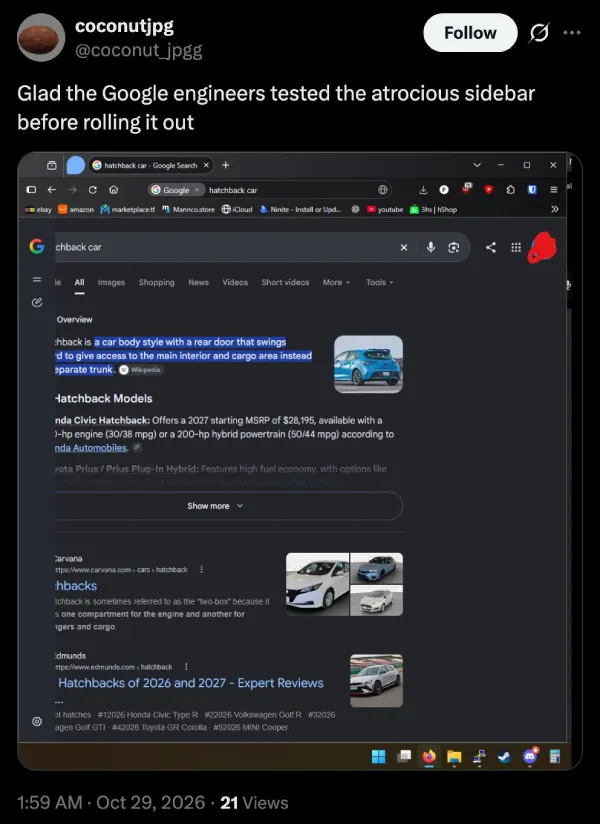
Task: Switch to the Images tab
Action: point(111,282)
